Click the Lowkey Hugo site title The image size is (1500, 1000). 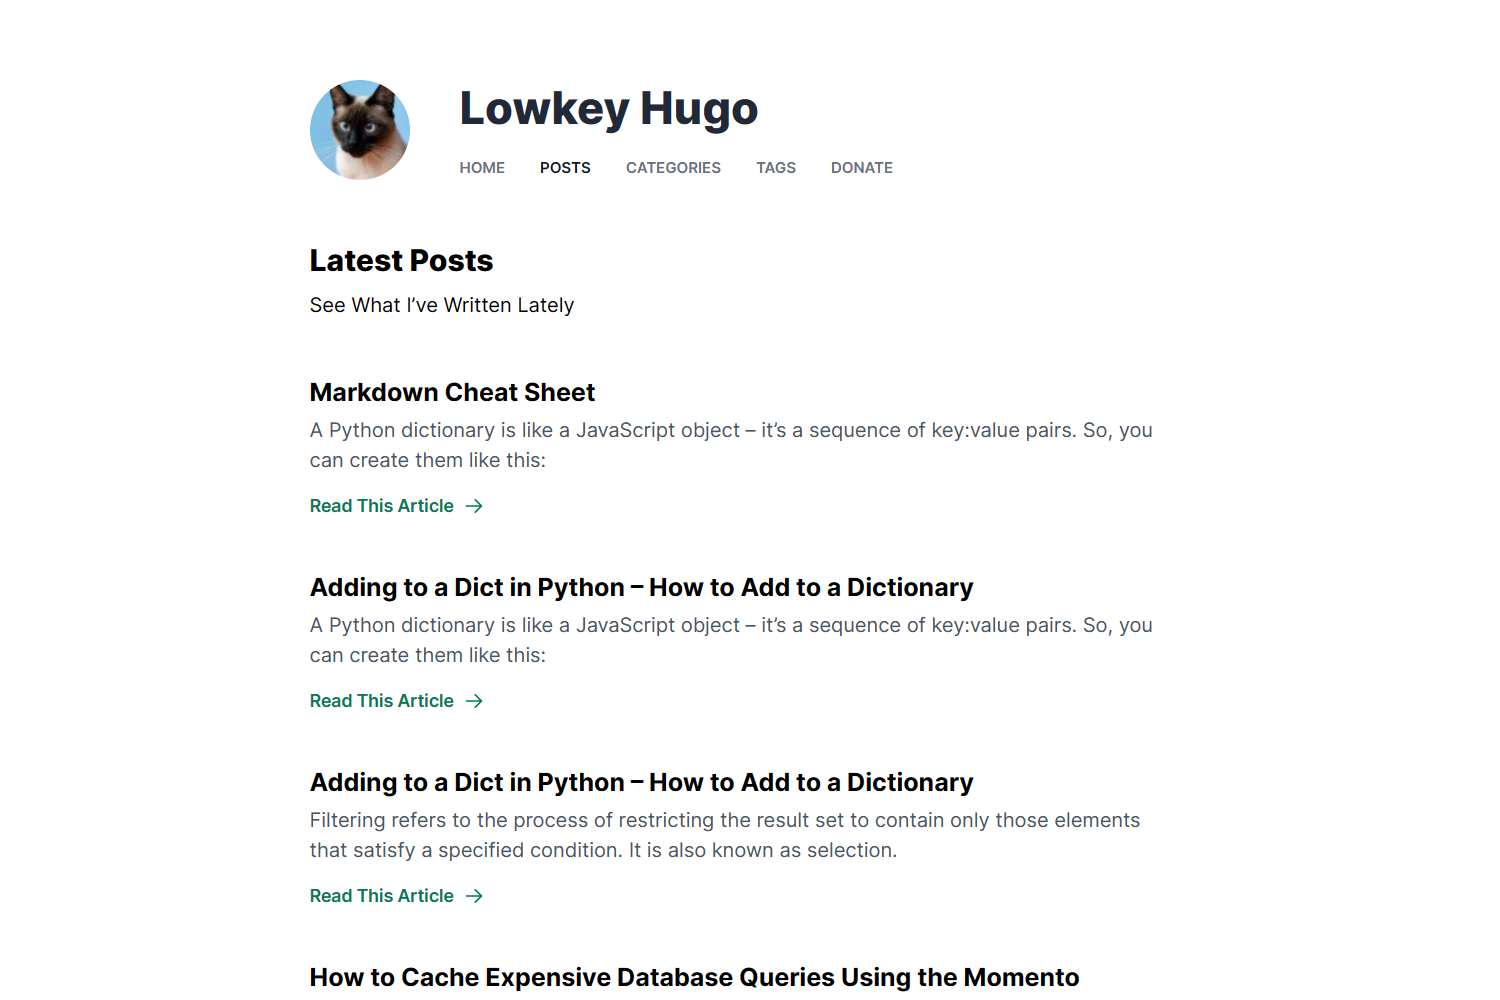[608, 108]
